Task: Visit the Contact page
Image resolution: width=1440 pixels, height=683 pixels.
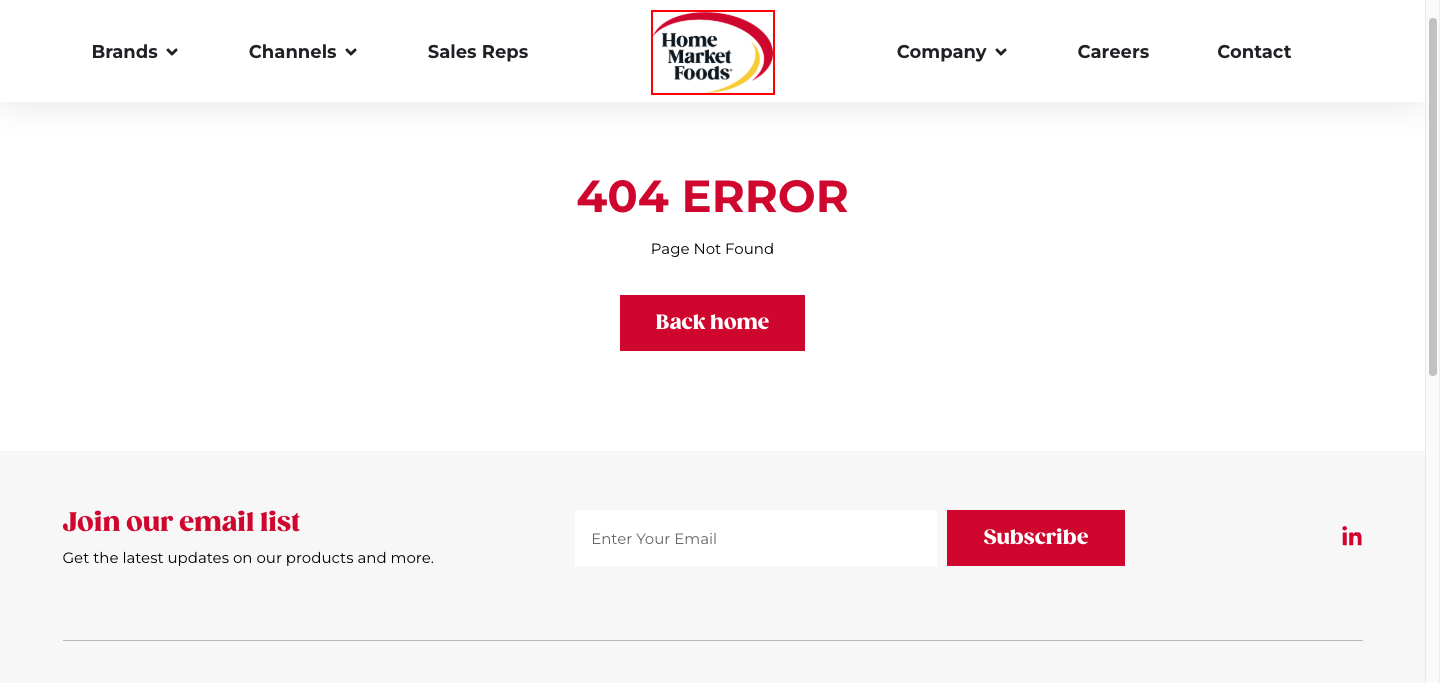Action: [1254, 52]
